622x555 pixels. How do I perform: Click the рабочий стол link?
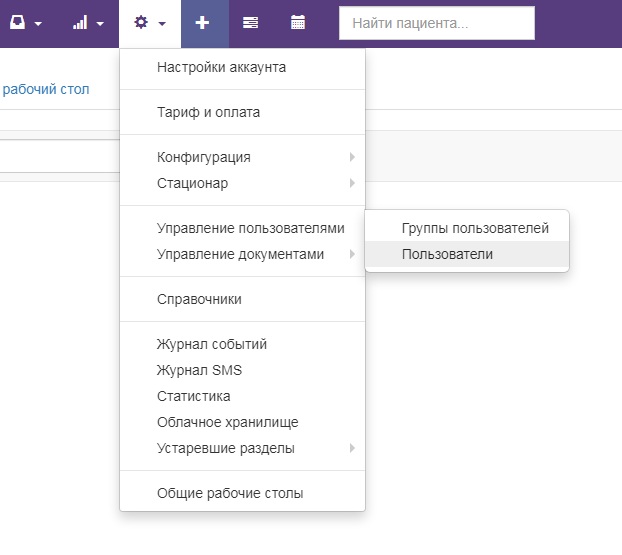pyautogui.click(x=46, y=89)
